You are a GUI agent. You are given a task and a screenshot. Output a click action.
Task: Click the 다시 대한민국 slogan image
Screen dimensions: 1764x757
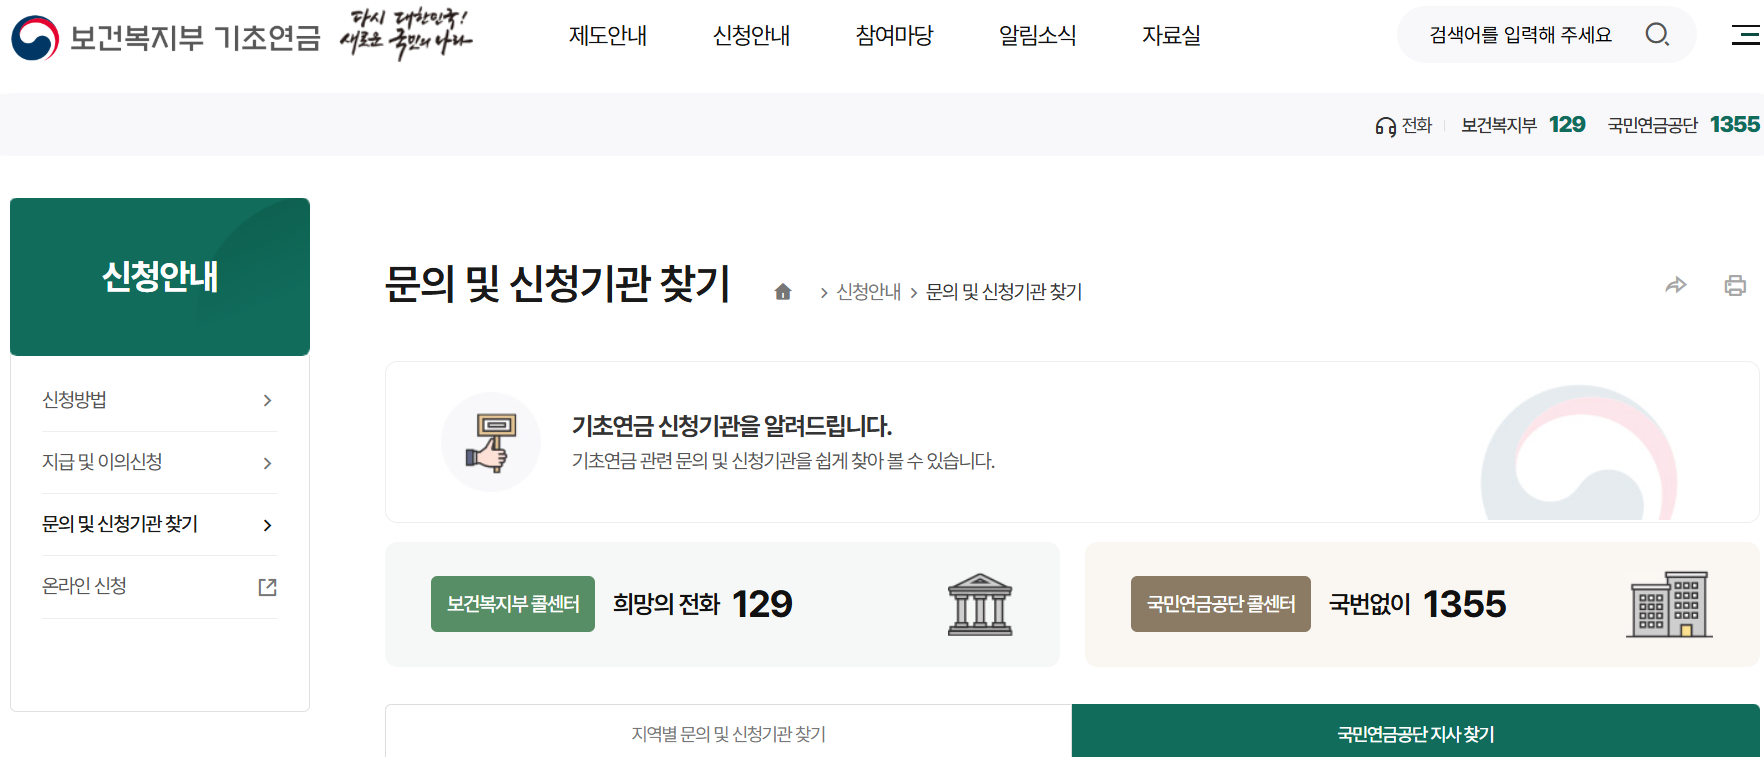405,34
